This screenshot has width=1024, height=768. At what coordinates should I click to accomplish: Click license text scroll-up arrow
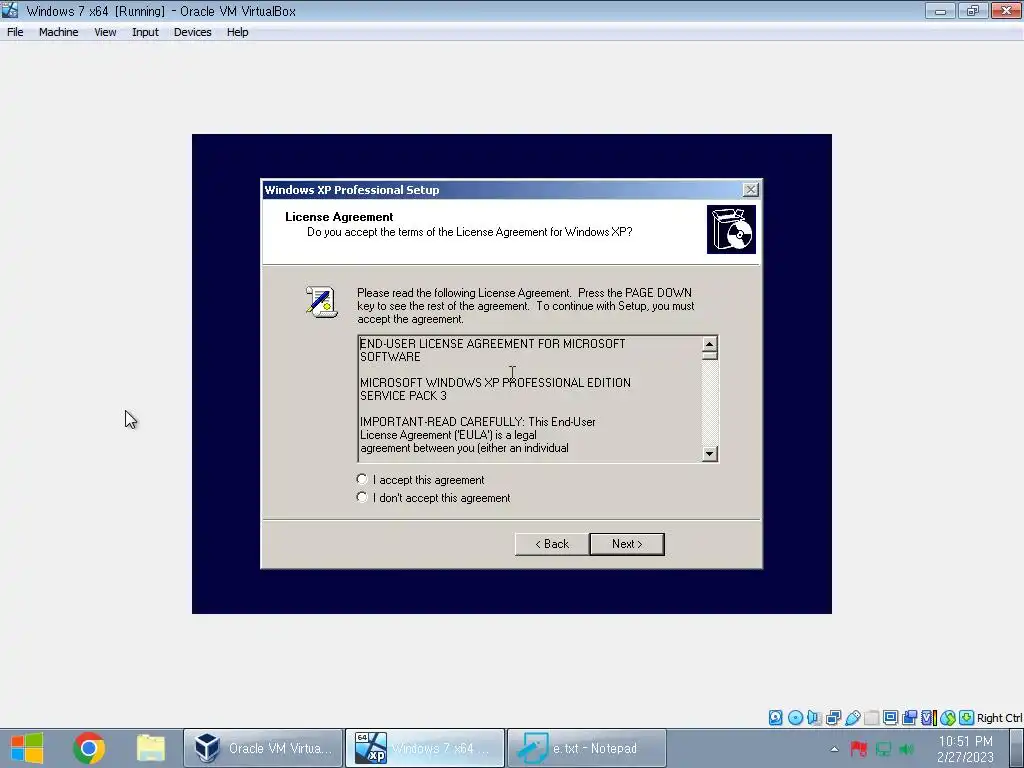pyautogui.click(x=710, y=344)
